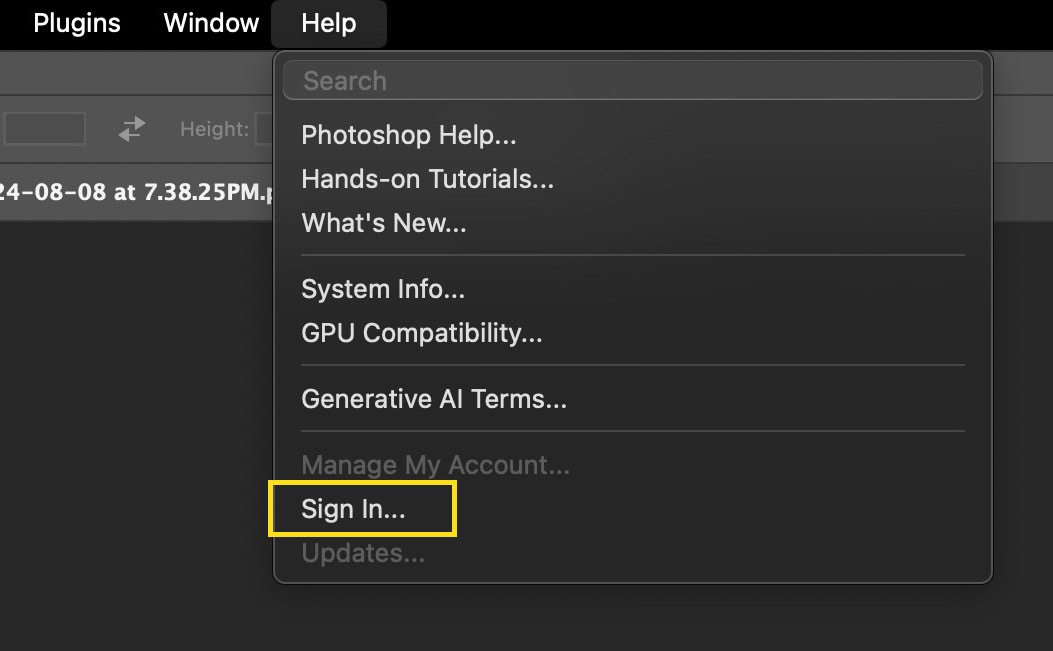The image size is (1053, 651).
Task: Swap width and height values icon
Action: point(132,129)
